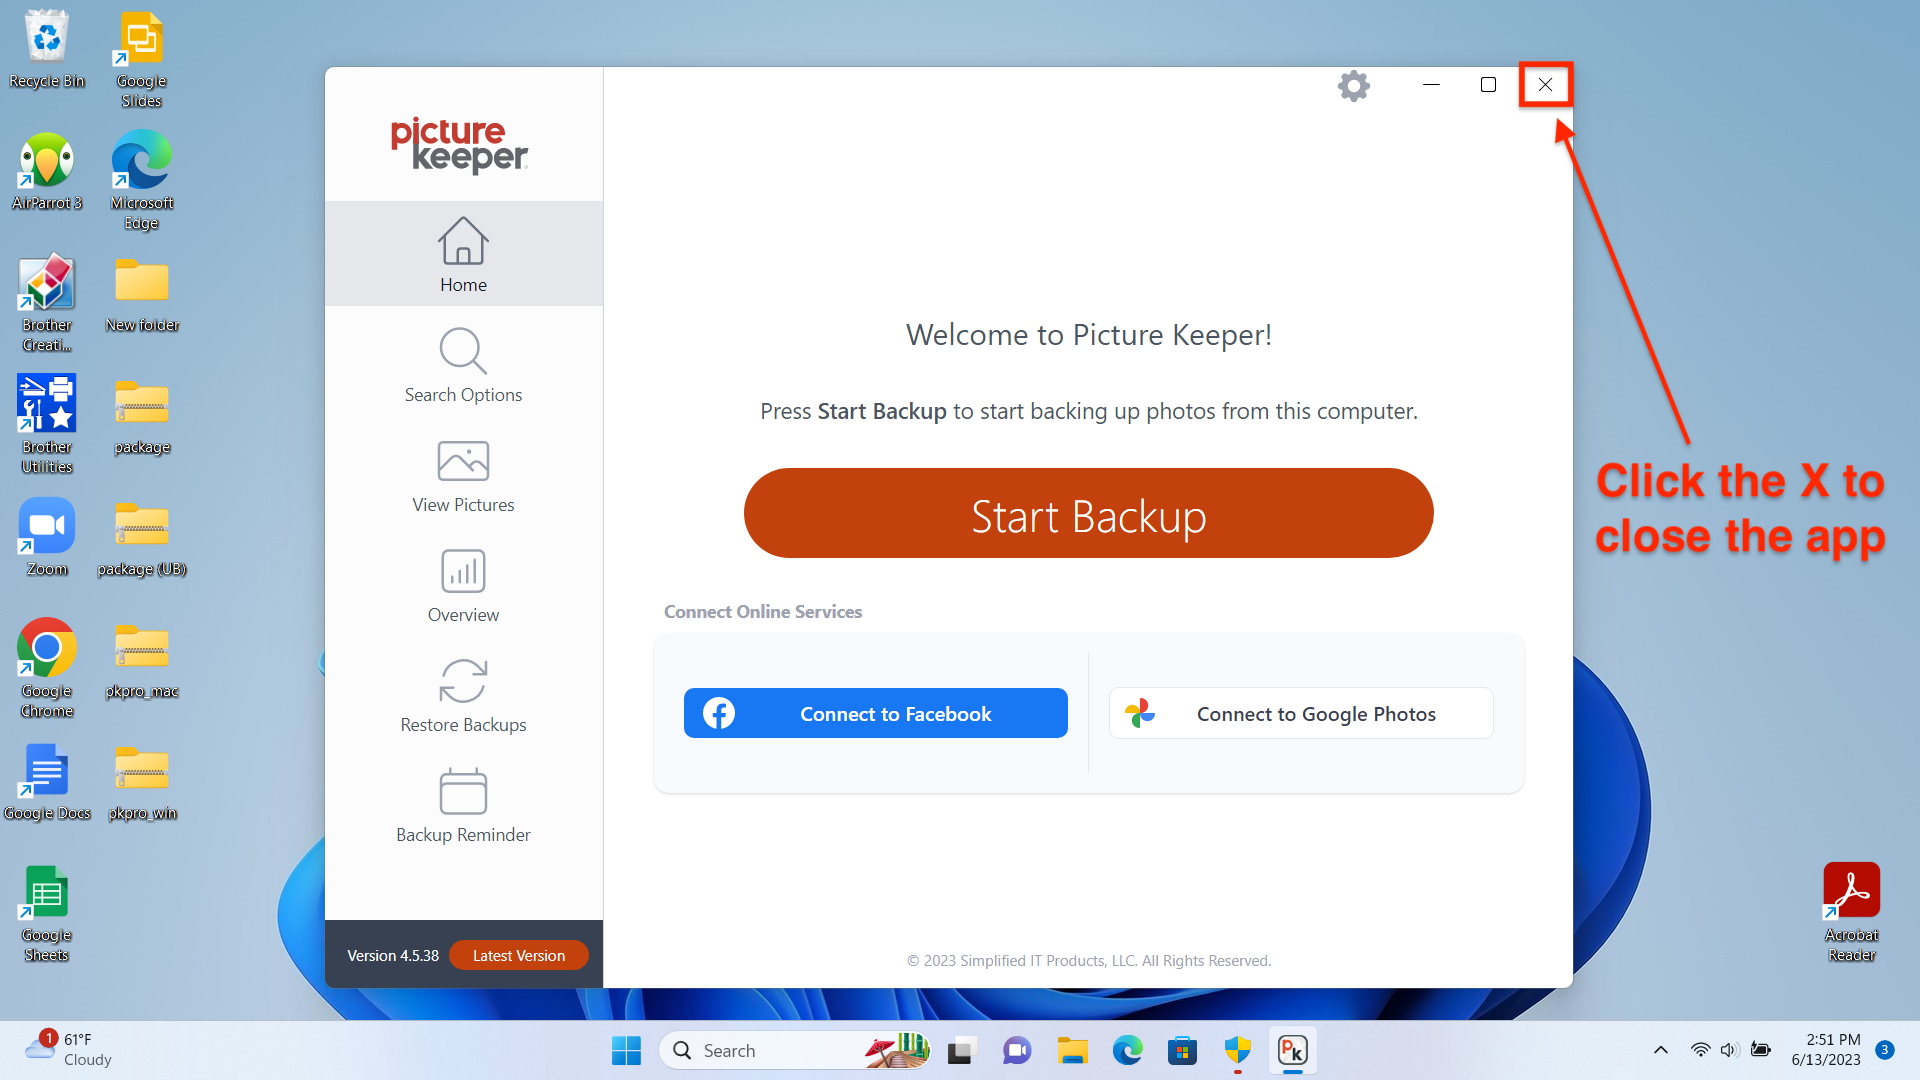
Task: Open Search Options in sidebar
Action: tap(463, 364)
